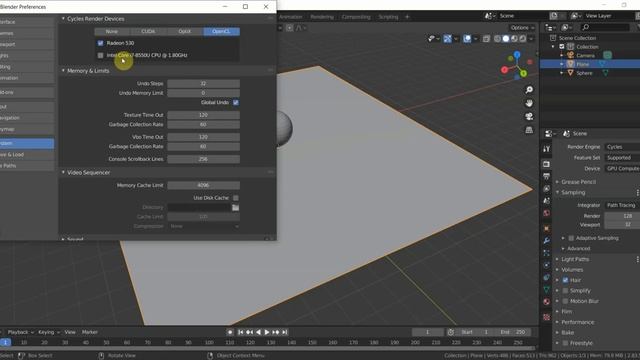640x360 pixels.
Task: Enable the Intel Core i7-8550U CPU checkbox
Action: (x=100, y=55)
